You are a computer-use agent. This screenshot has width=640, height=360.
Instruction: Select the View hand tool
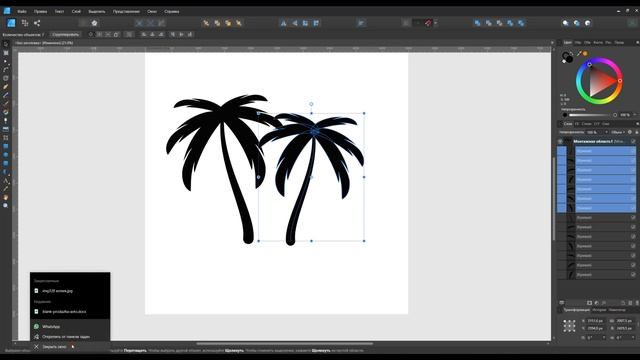coord(6,197)
